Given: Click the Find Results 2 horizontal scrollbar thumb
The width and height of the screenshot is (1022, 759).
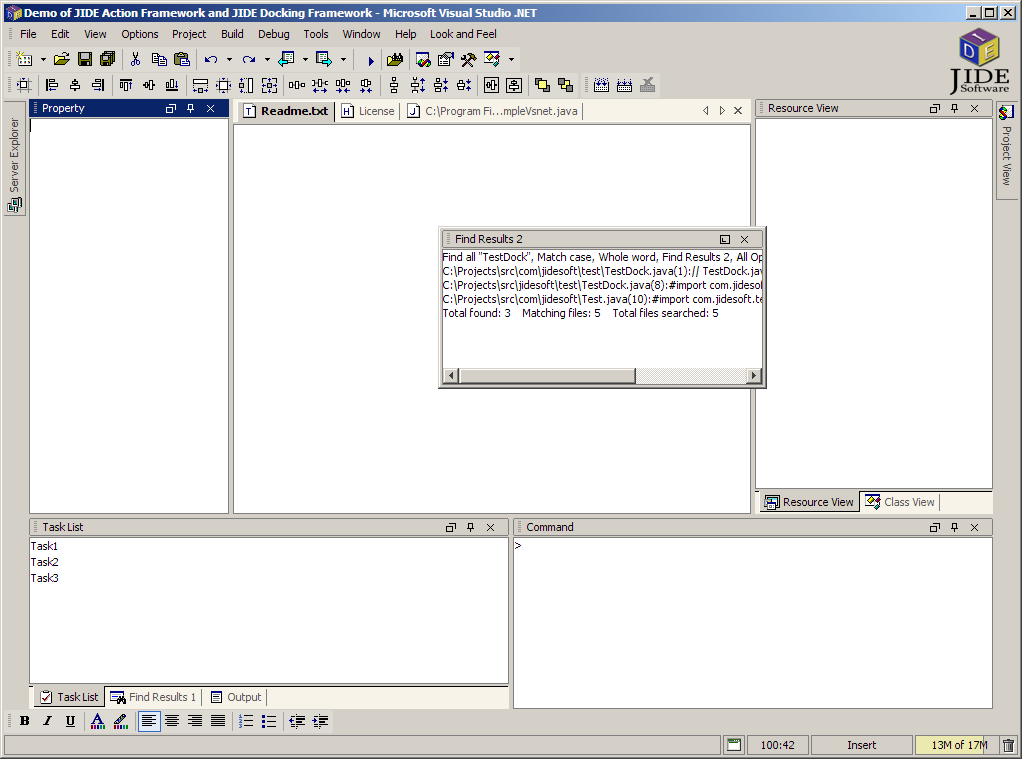Looking at the screenshot, I should (x=547, y=376).
